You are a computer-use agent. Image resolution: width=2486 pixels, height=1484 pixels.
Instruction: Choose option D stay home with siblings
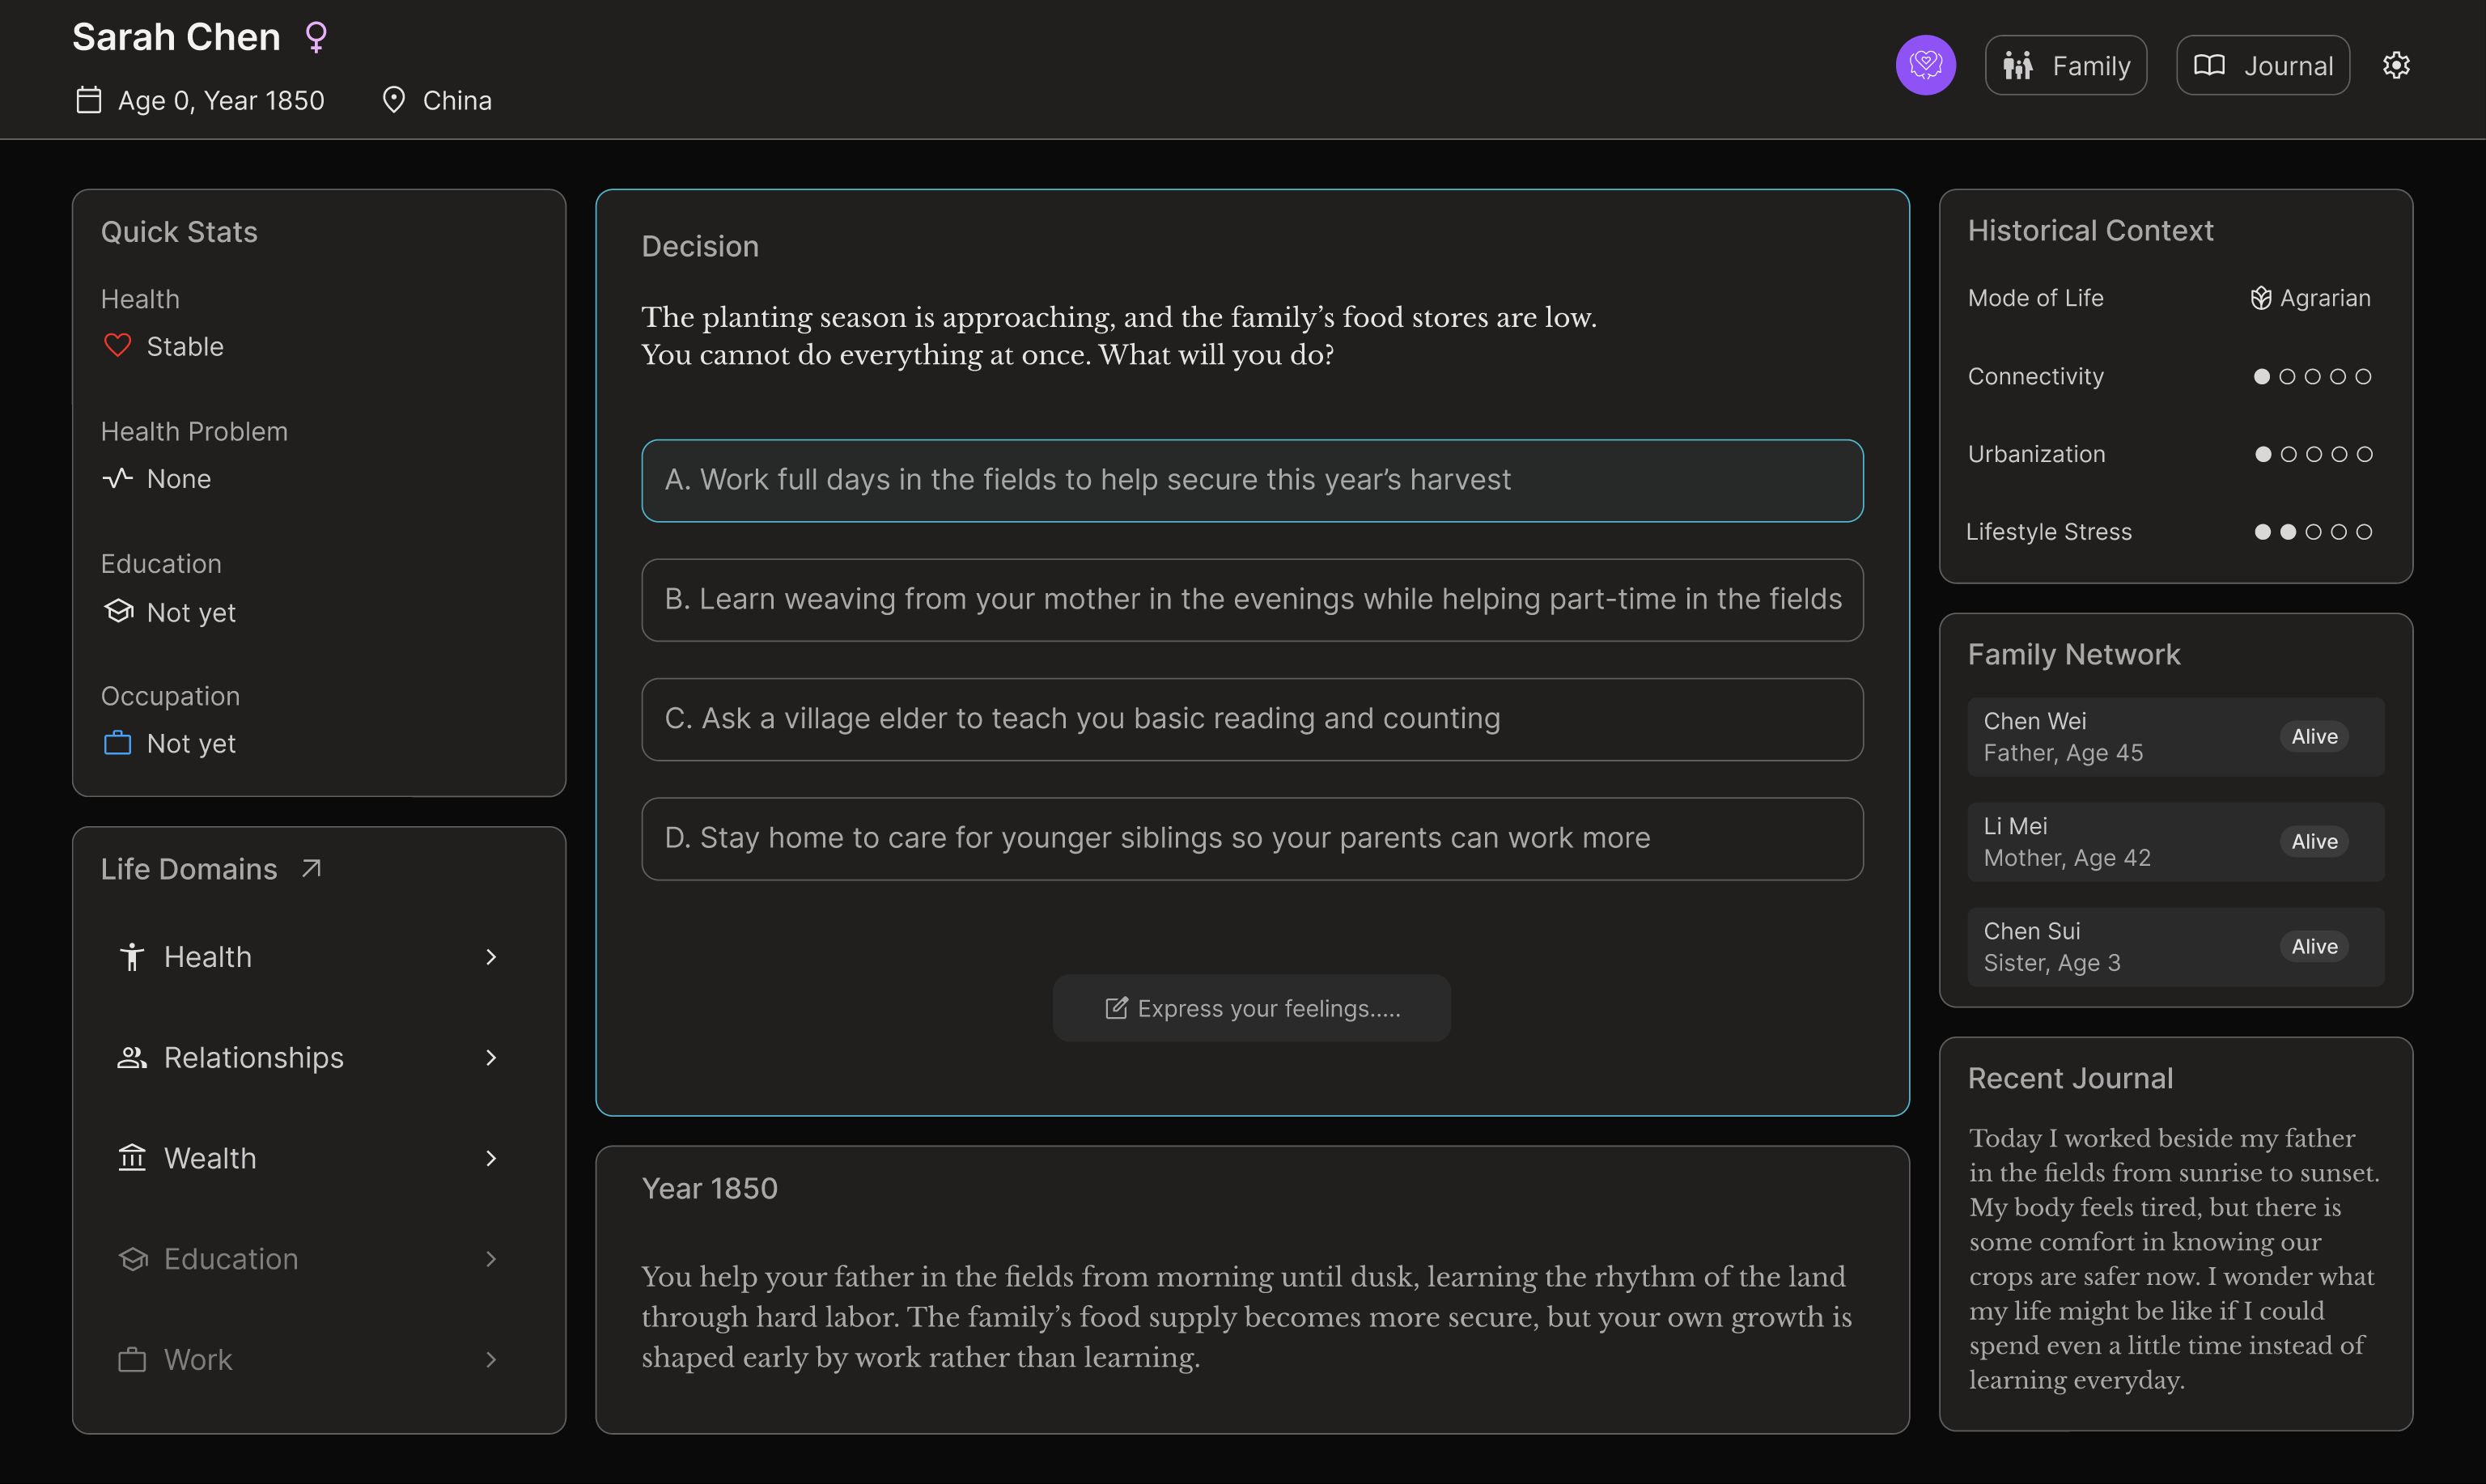pyautogui.click(x=1252, y=838)
